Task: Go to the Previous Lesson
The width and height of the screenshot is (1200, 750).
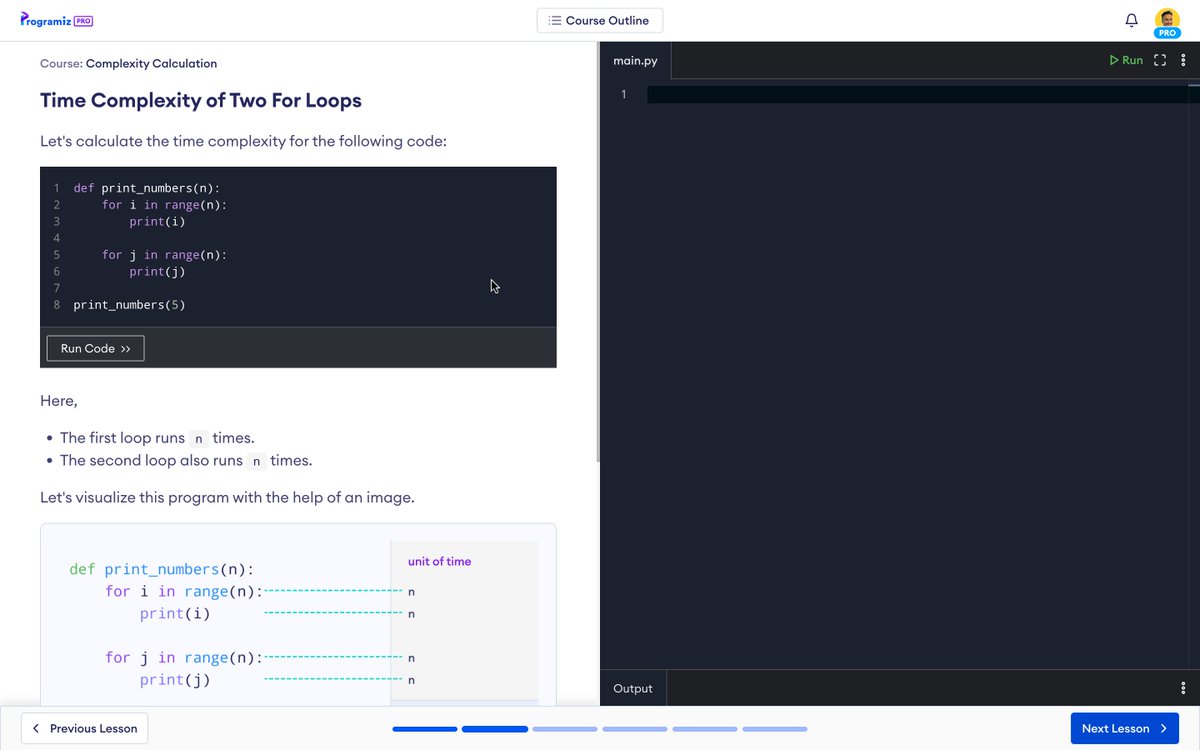Action: (x=85, y=728)
